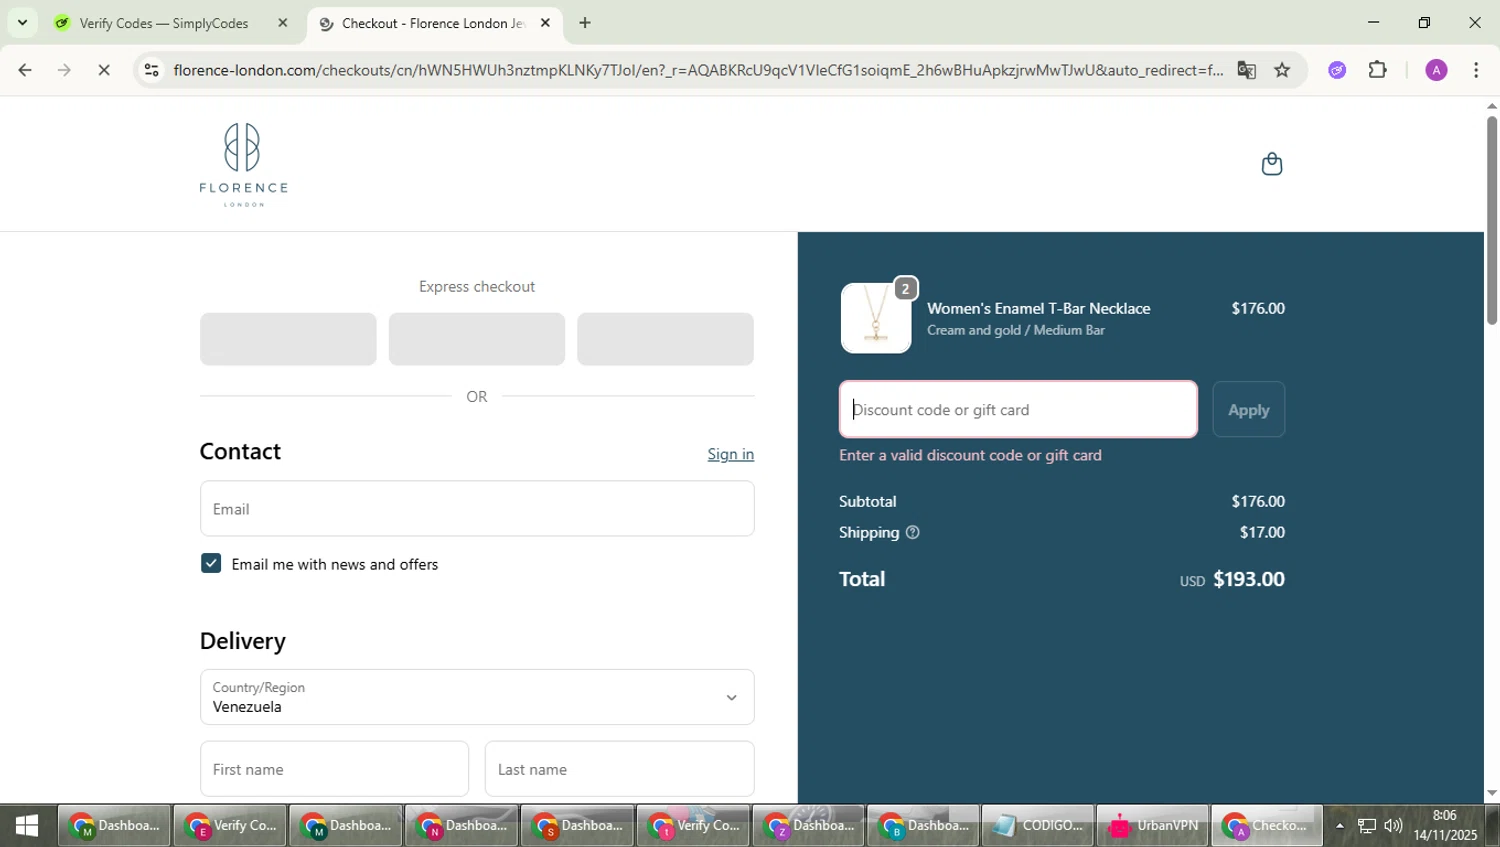Click the Women's Enamel T-Bar Necklace title
1500x847 pixels.
tap(1039, 308)
